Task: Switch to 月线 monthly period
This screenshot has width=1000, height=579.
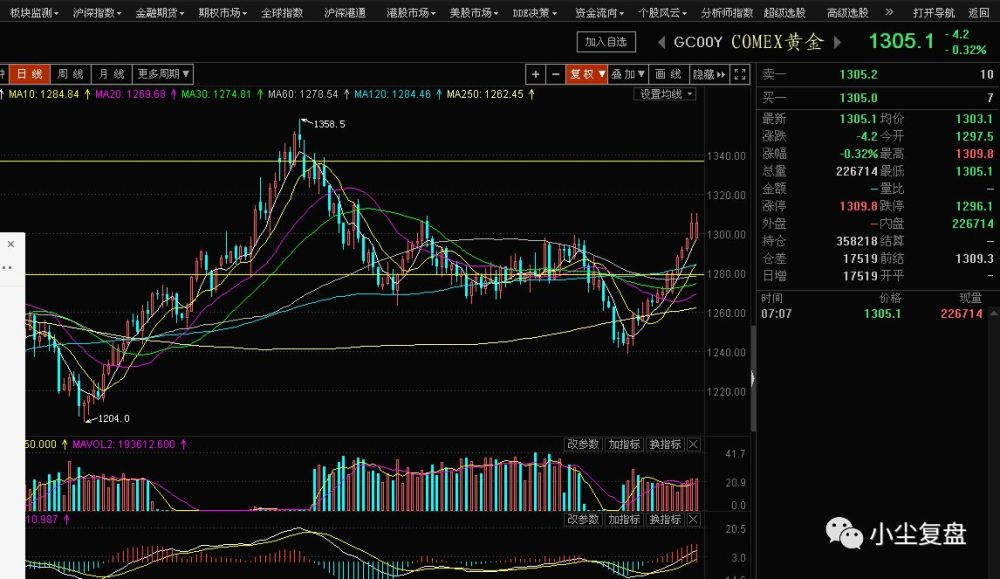Action: 112,74
